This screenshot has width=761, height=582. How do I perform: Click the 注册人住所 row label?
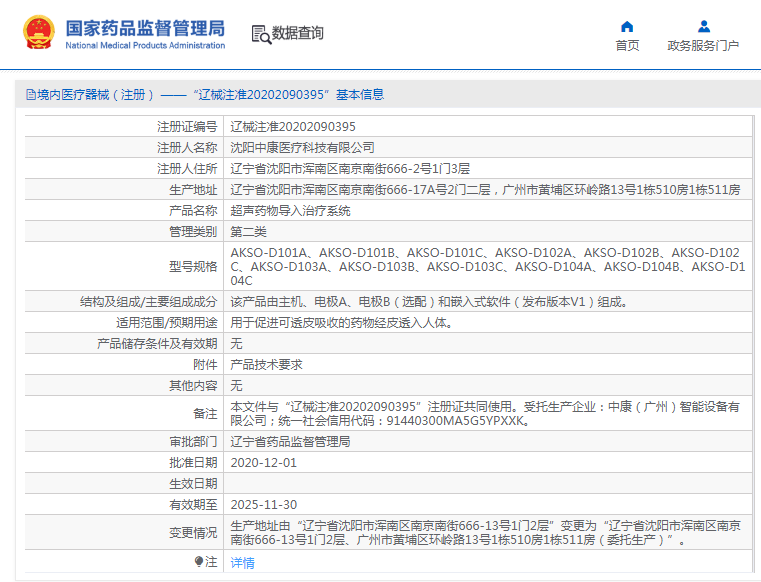(x=187, y=168)
